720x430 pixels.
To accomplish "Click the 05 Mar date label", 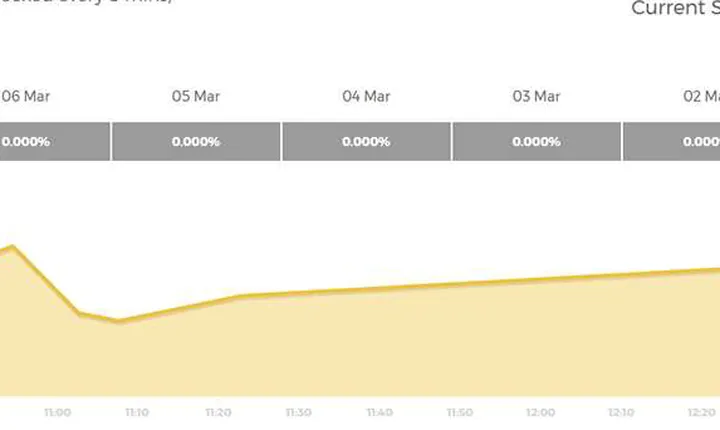I will click(x=196, y=96).
